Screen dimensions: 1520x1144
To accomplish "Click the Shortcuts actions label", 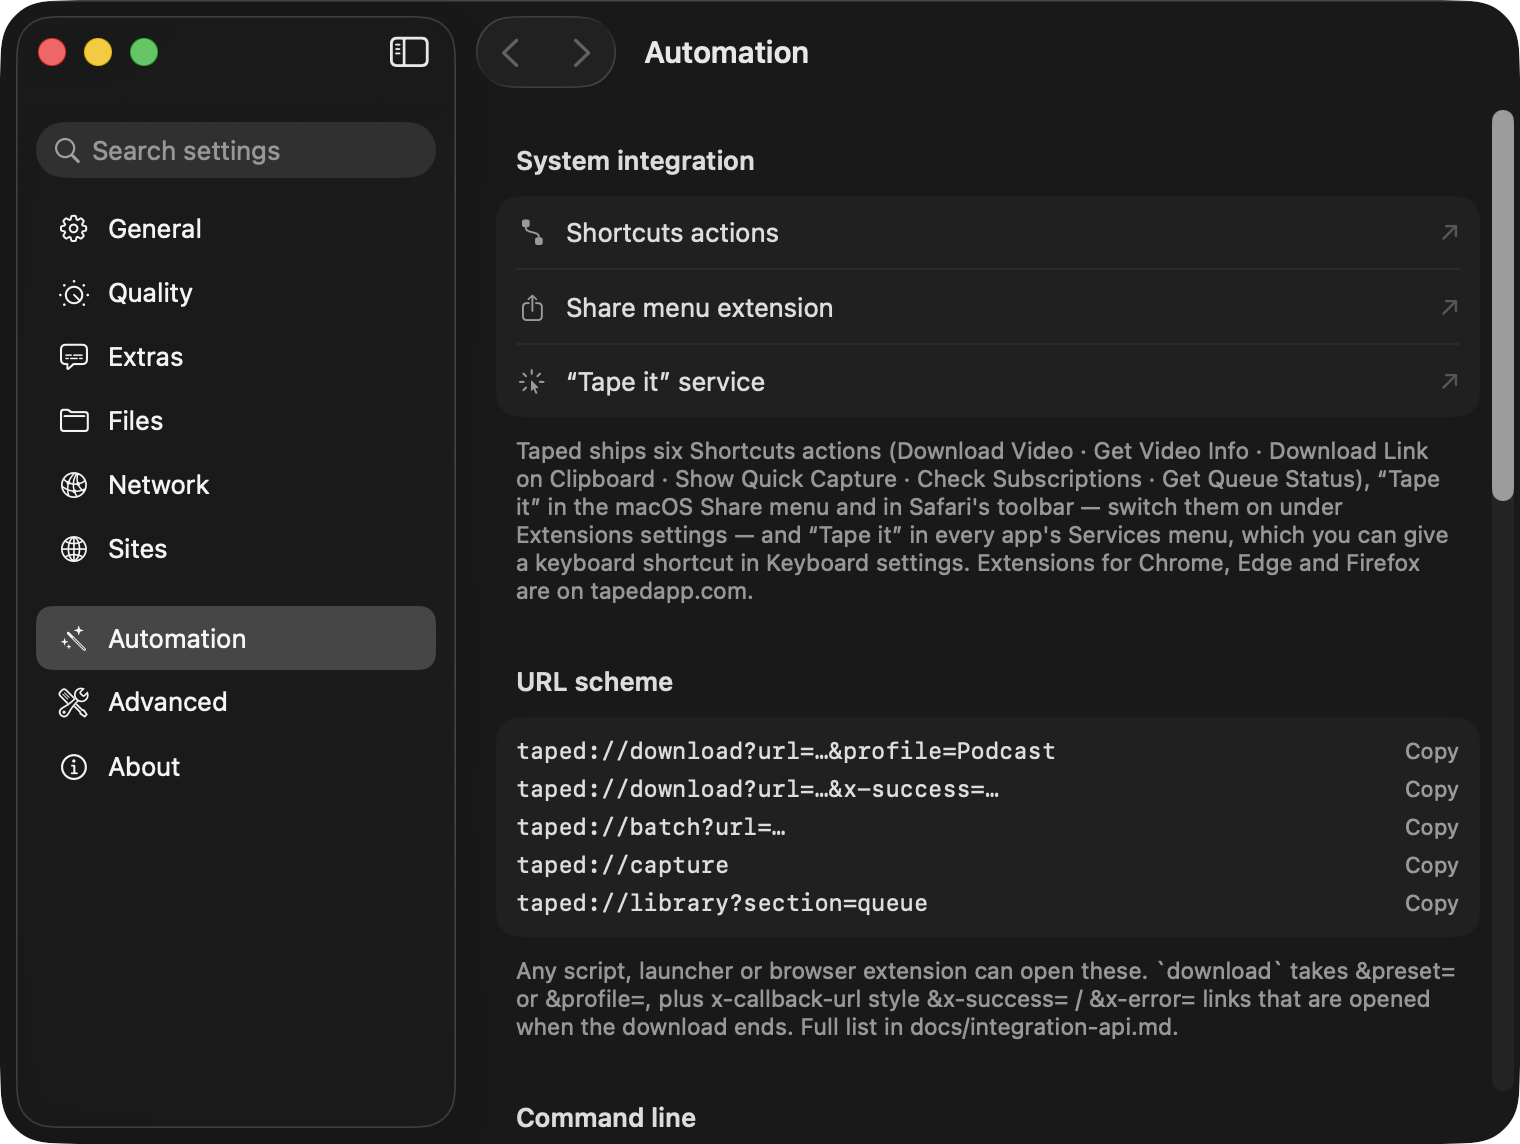I will pos(672,233).
